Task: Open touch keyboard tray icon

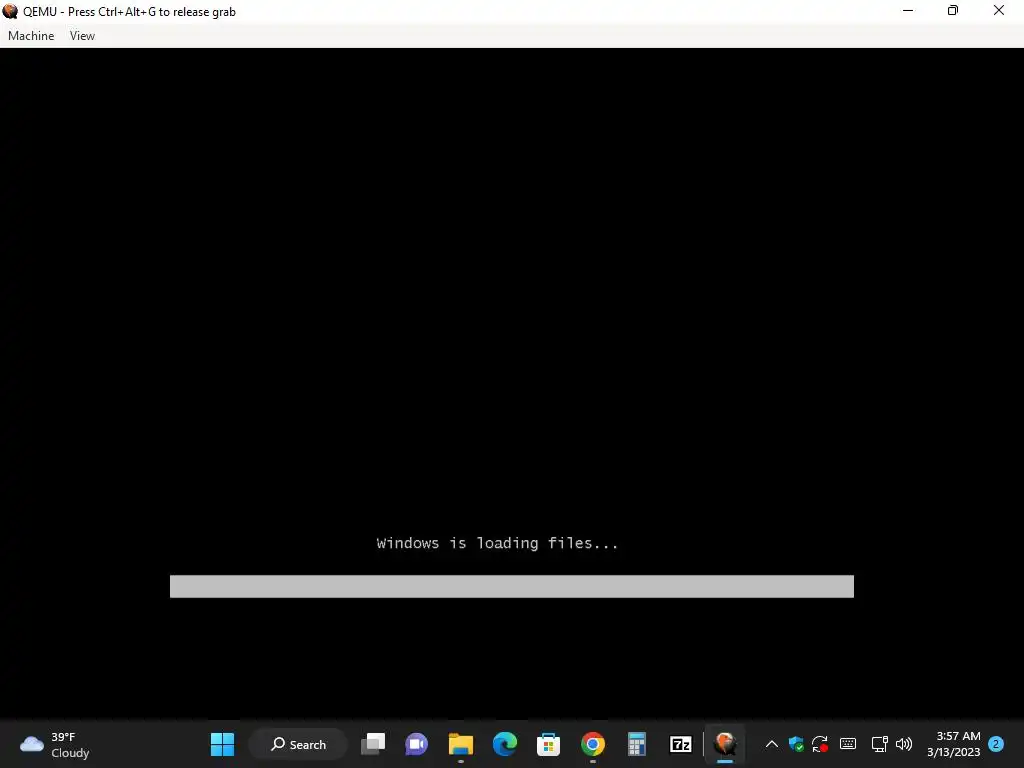Action: [x=848, y=744]
